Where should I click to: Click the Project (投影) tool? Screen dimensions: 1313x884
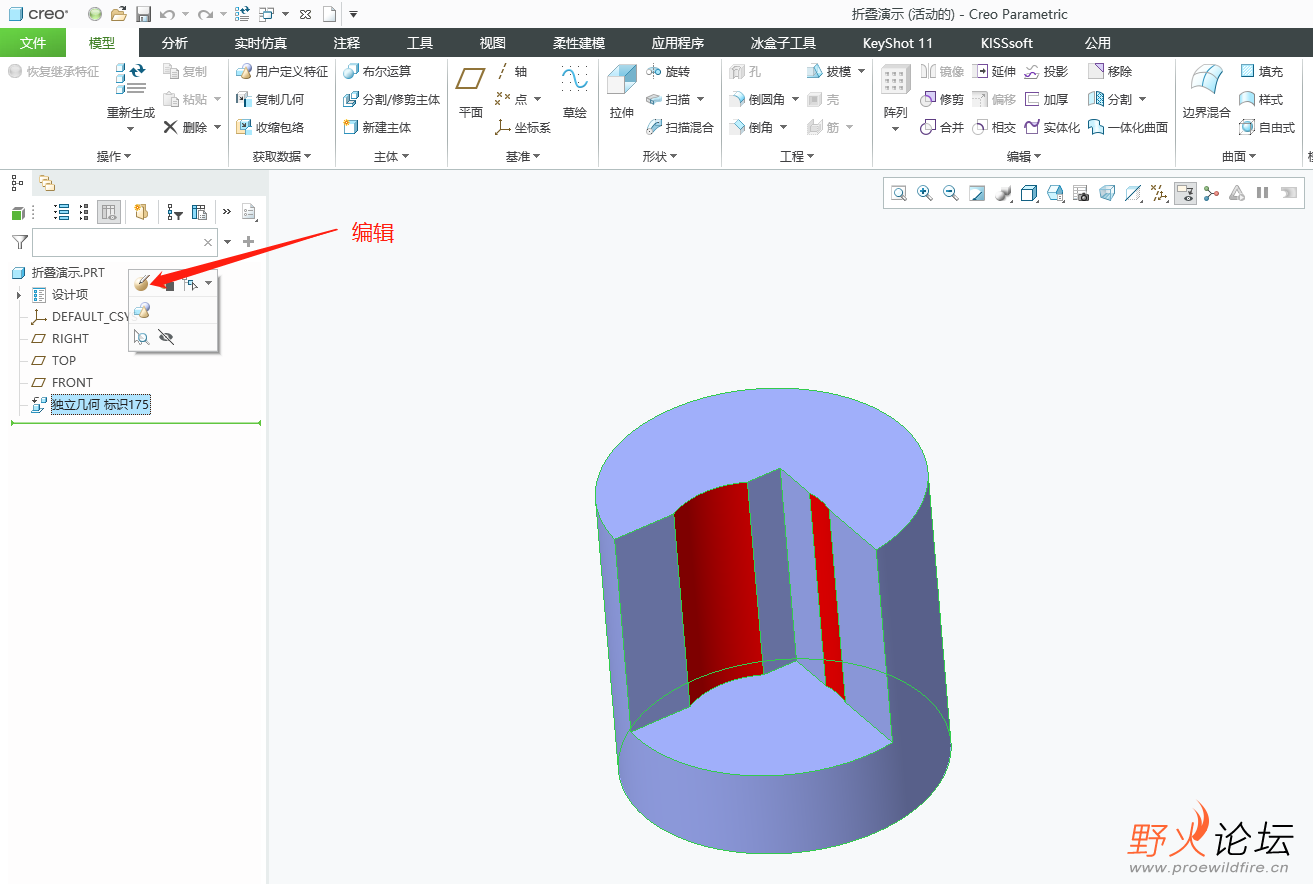click(x=1046, y=72)
